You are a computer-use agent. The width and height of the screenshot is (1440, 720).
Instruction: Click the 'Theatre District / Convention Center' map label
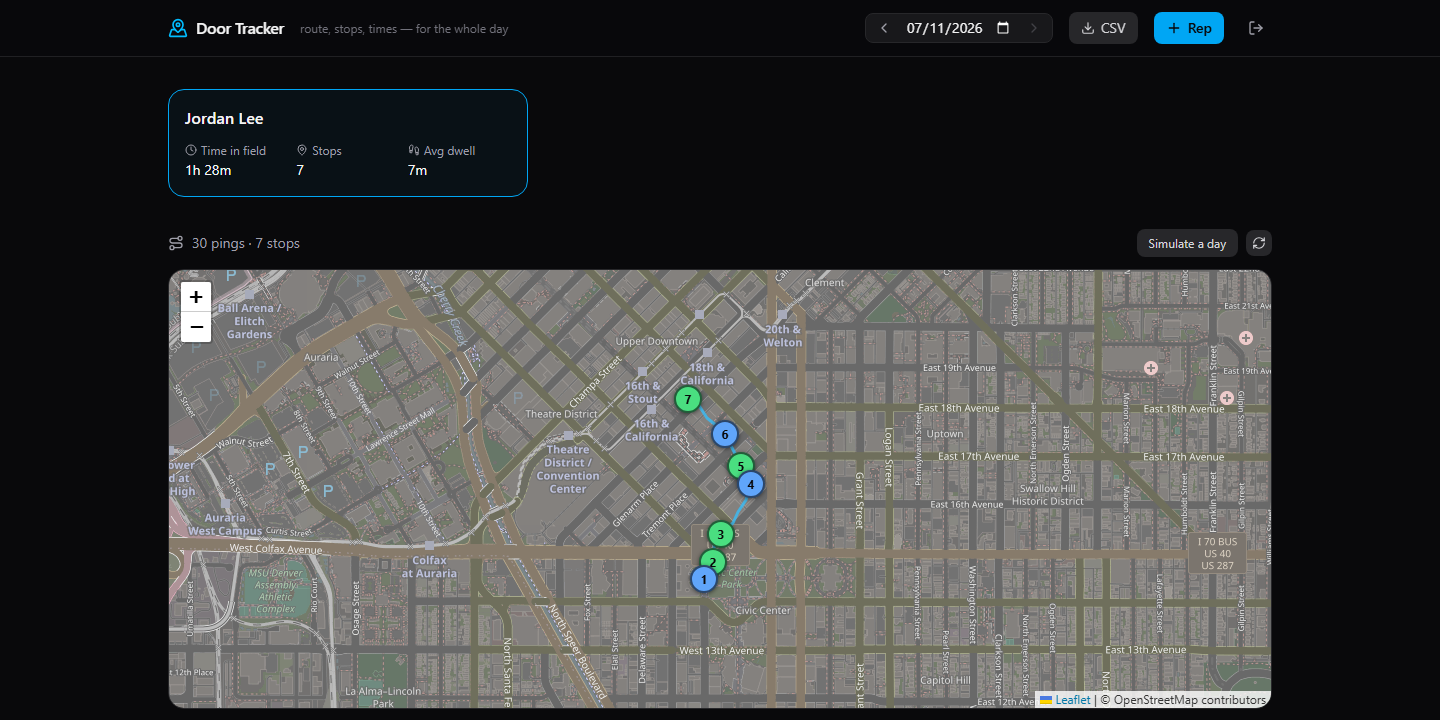click(568, 469)
